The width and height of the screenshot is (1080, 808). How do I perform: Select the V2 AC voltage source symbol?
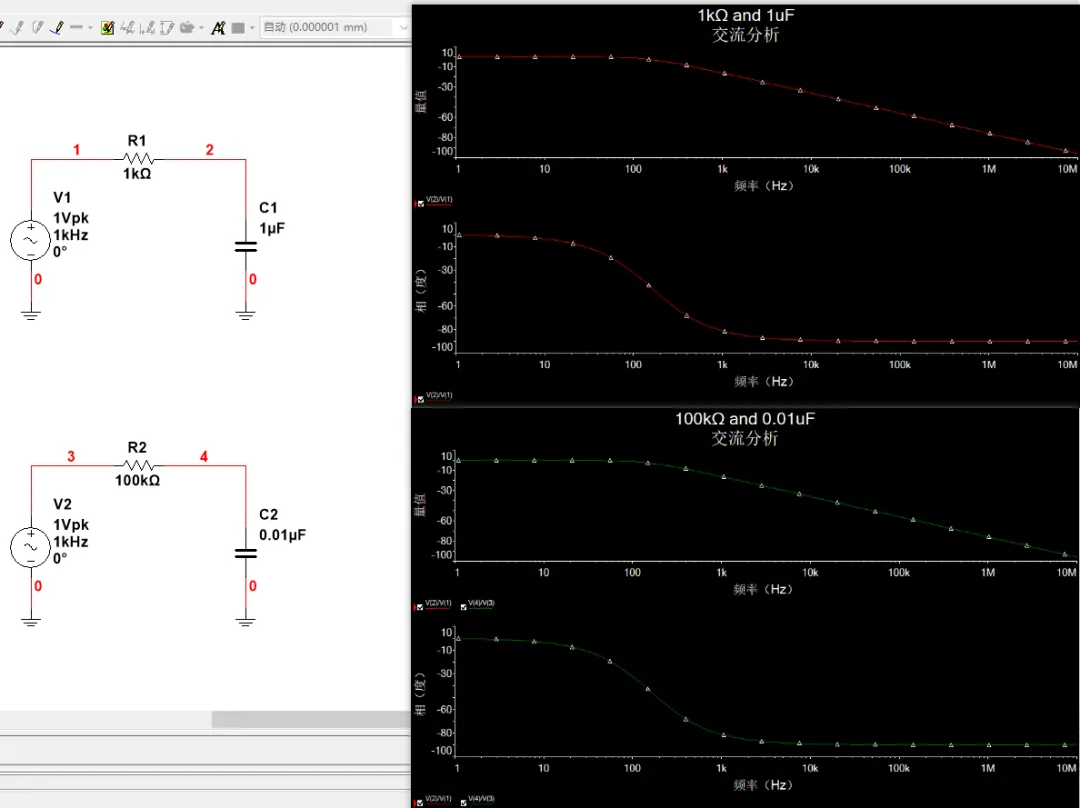click(30, 547)
